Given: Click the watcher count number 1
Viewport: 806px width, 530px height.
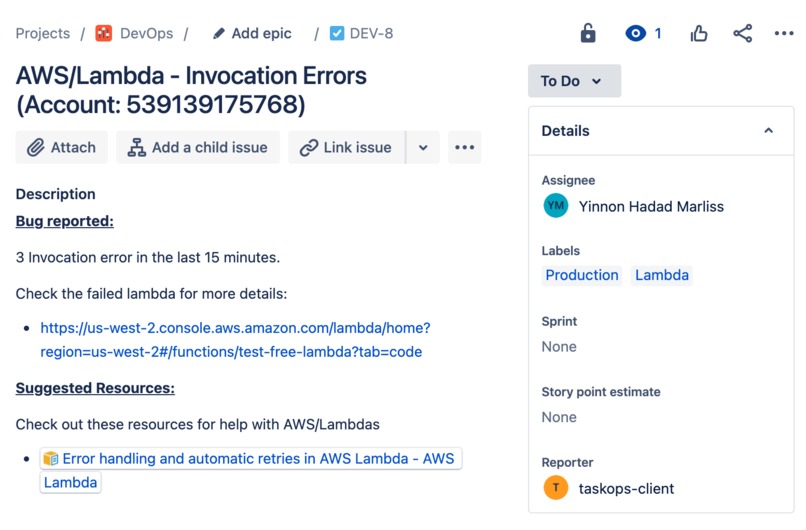Looking at the screenshot, I should click(x=657, y=33).
